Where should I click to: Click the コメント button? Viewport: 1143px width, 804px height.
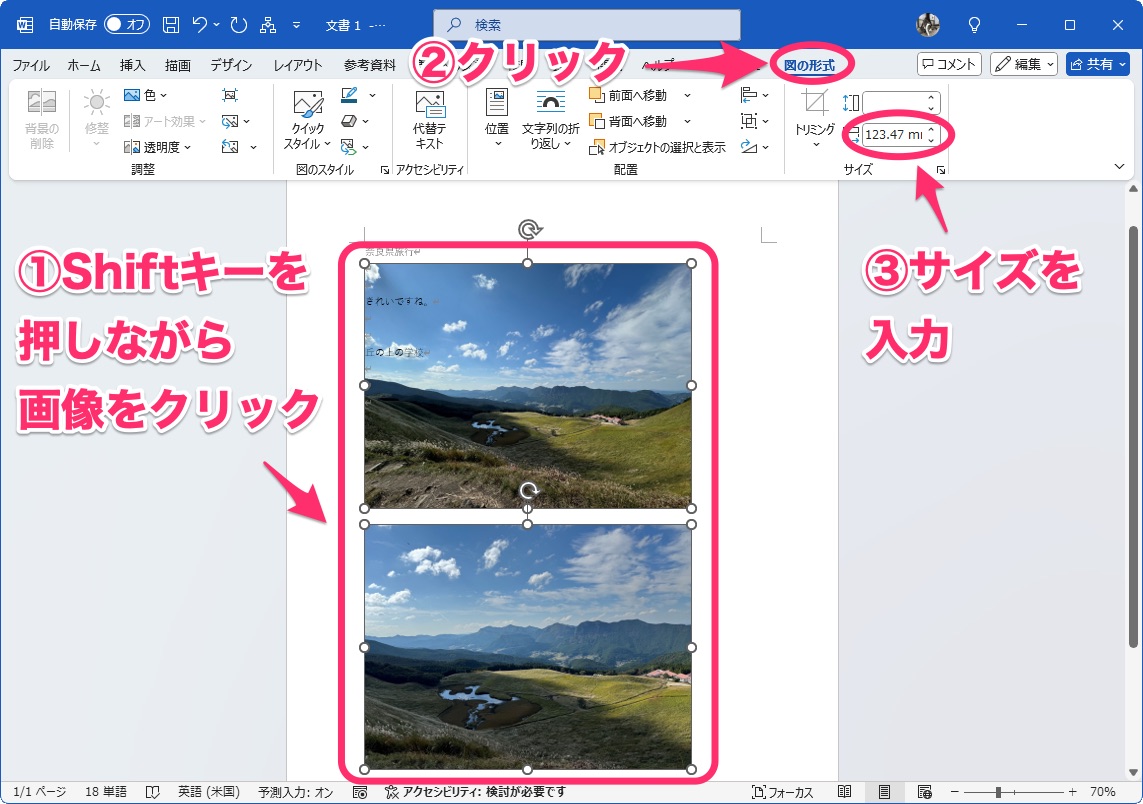(x=948, y=63)
